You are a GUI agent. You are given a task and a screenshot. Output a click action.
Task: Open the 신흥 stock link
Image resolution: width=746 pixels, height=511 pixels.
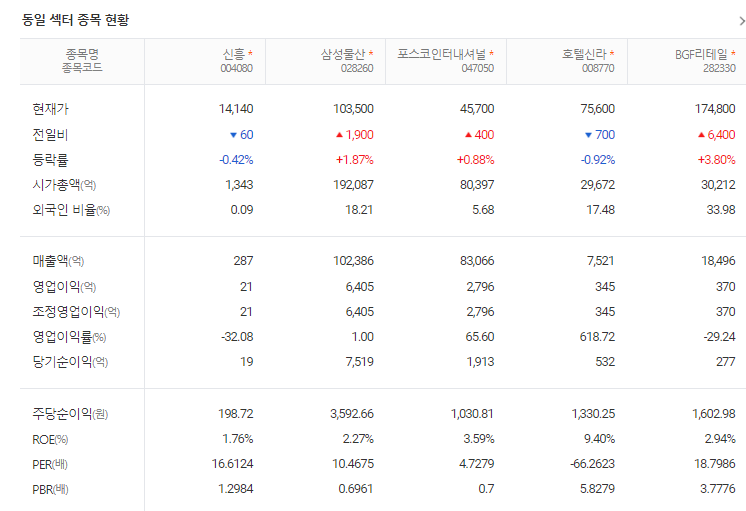(234, 54)
